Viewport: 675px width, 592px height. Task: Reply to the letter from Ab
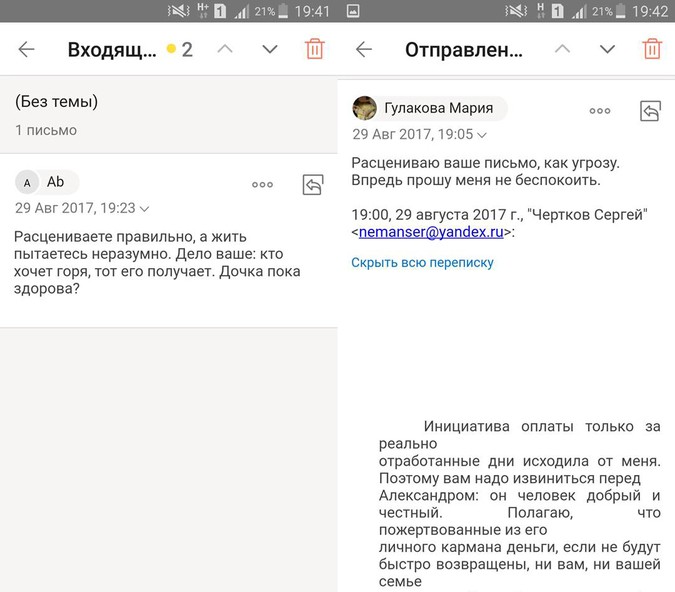(x=313, y=185)
